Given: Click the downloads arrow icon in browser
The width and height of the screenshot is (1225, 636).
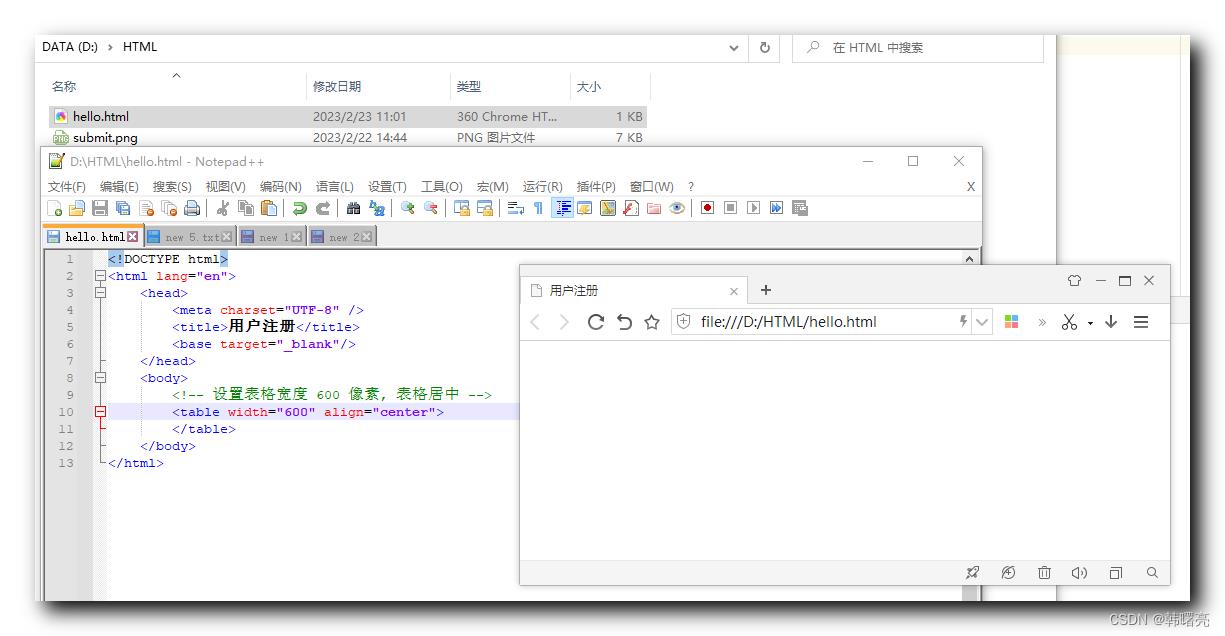Looking at the screenshot, I should click(1111, 322).
